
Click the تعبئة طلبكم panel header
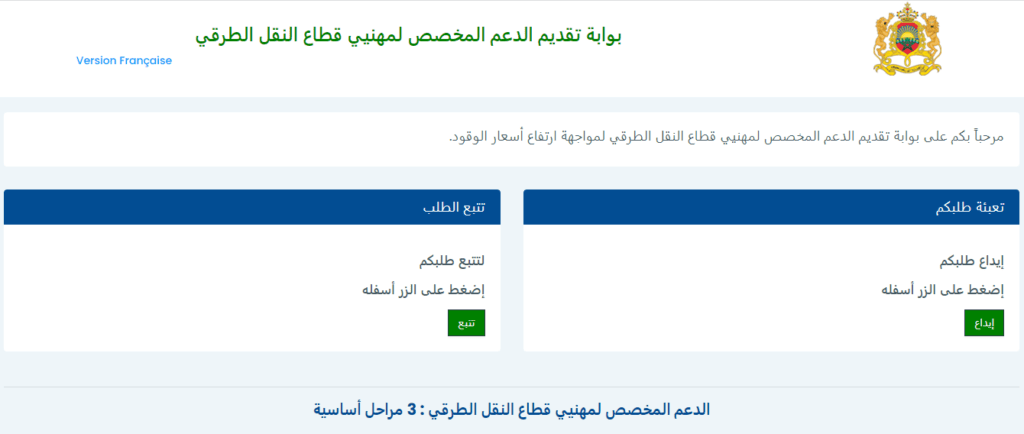point(771,207)
